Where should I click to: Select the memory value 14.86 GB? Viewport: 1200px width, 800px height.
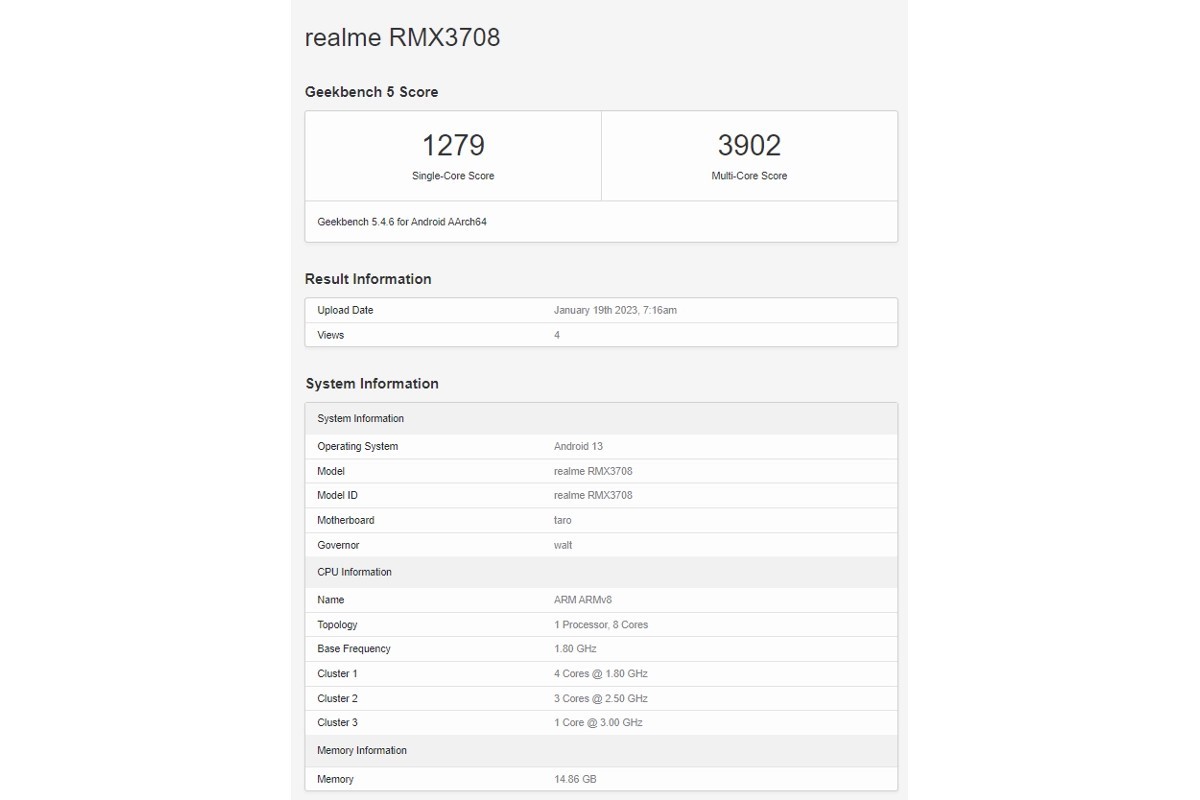pos(575,779)
